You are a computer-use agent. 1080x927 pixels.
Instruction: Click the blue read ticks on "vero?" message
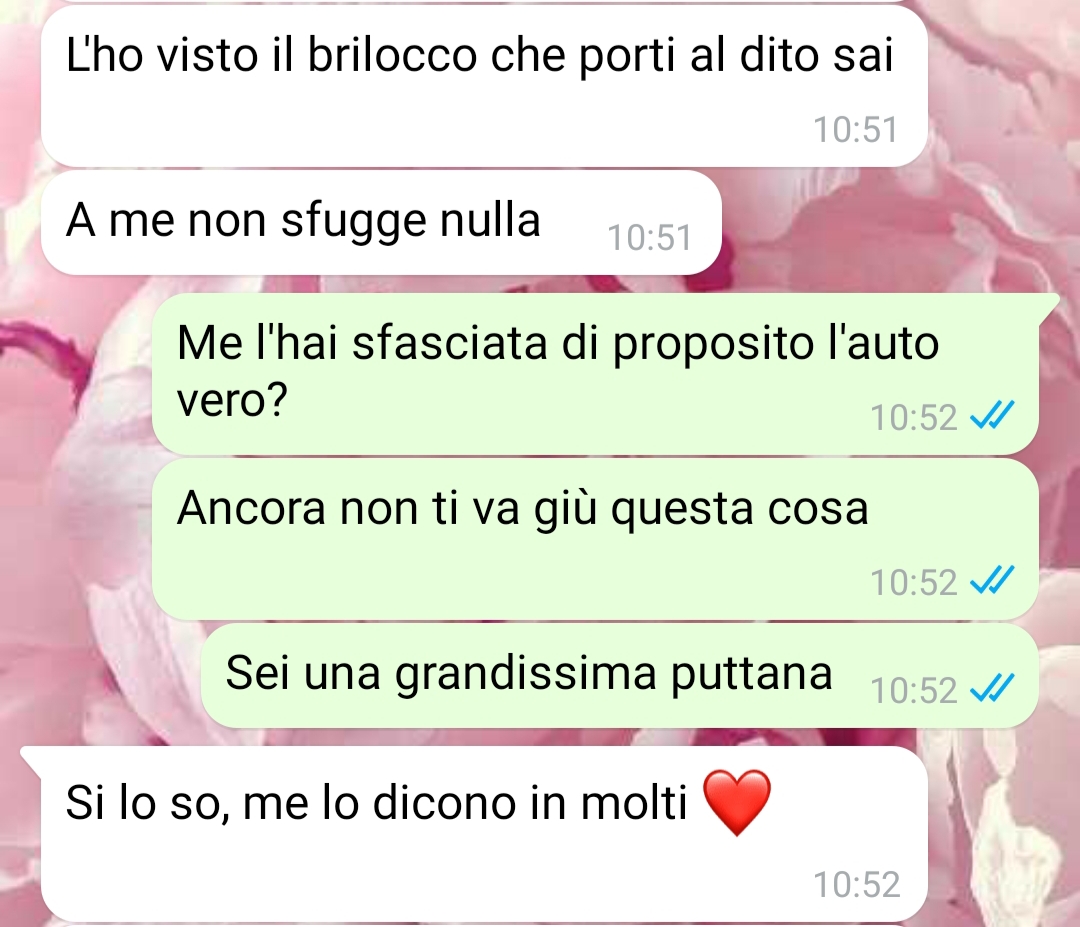[993, 416]
